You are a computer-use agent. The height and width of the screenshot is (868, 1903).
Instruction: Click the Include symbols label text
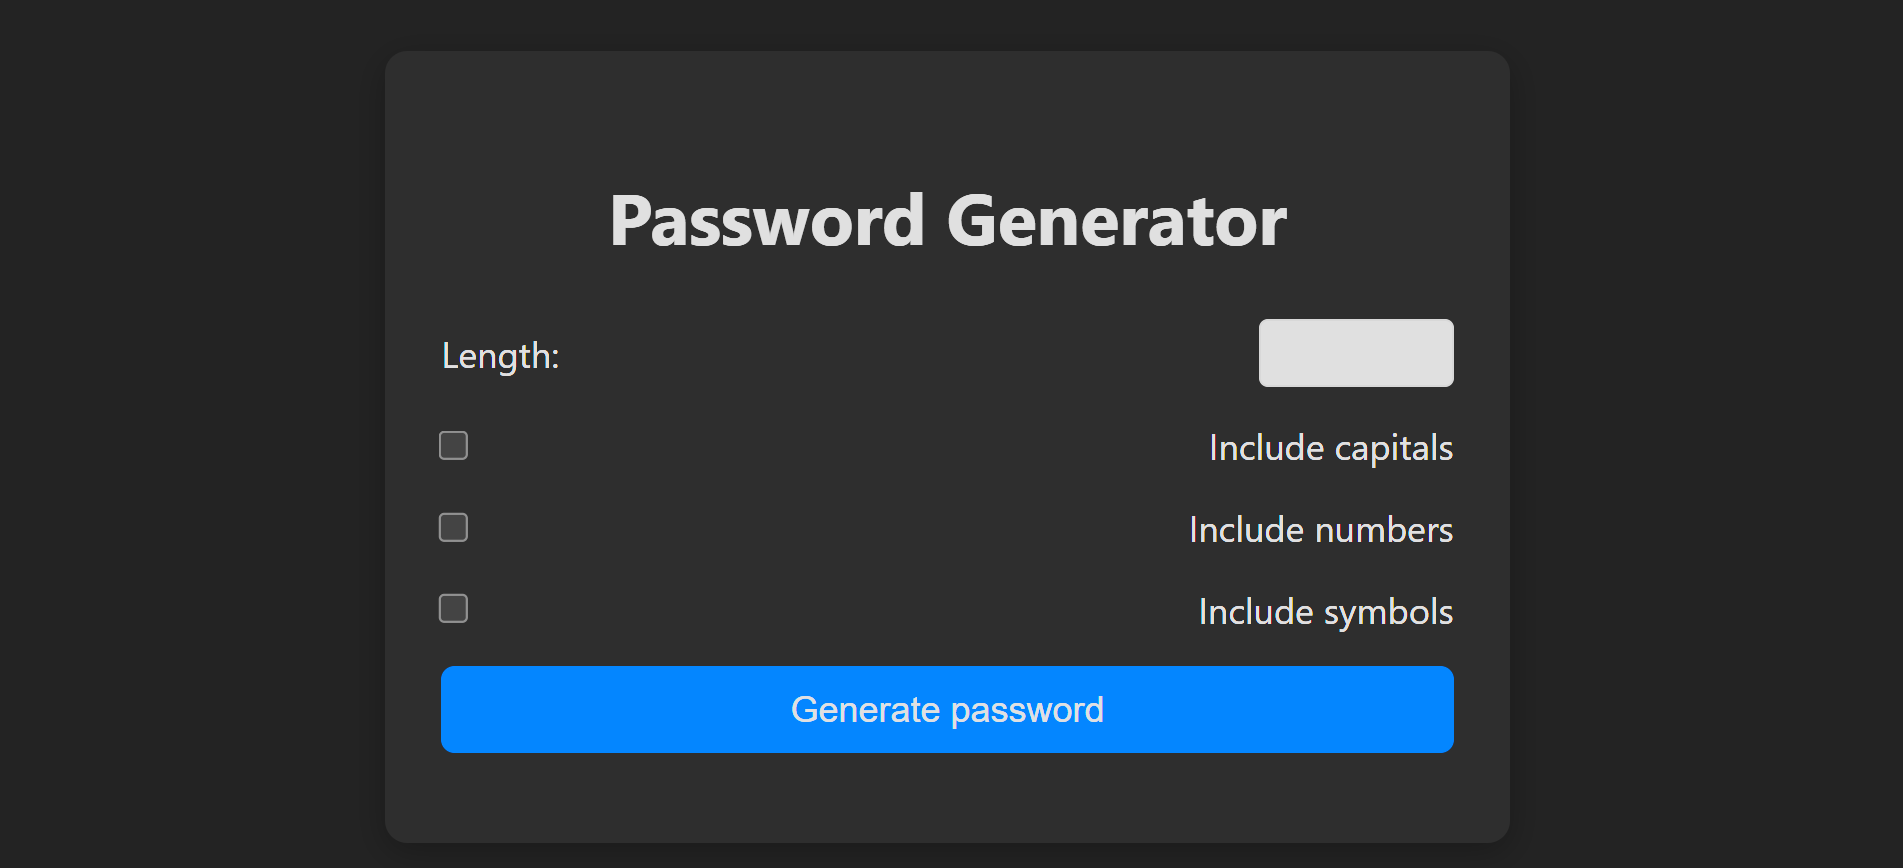coord(1325,611)
